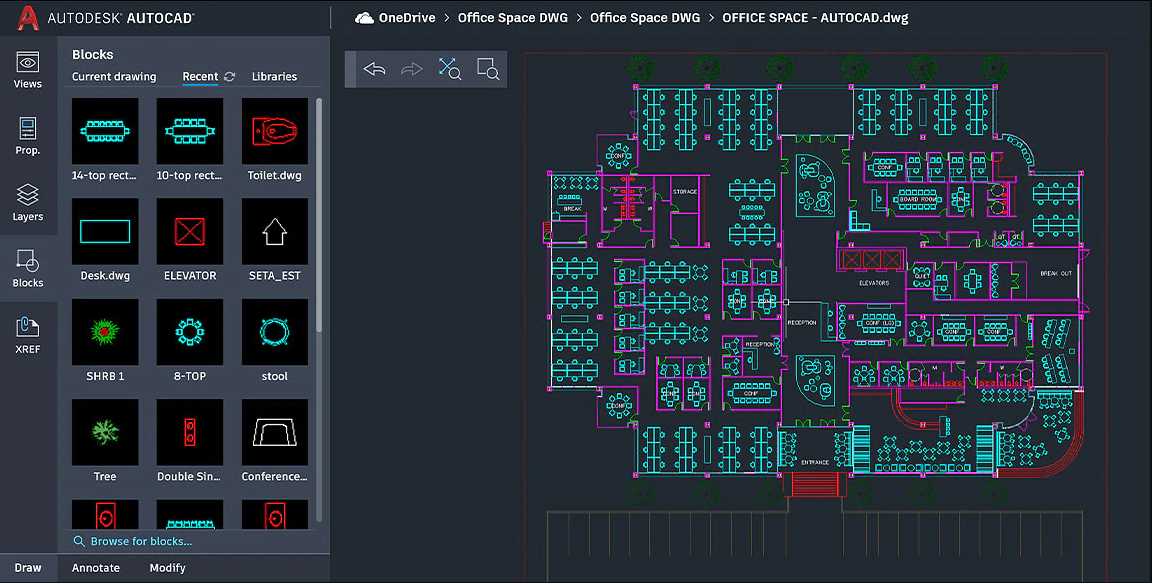Switch to the Current drawing tab

click(114, 76)
